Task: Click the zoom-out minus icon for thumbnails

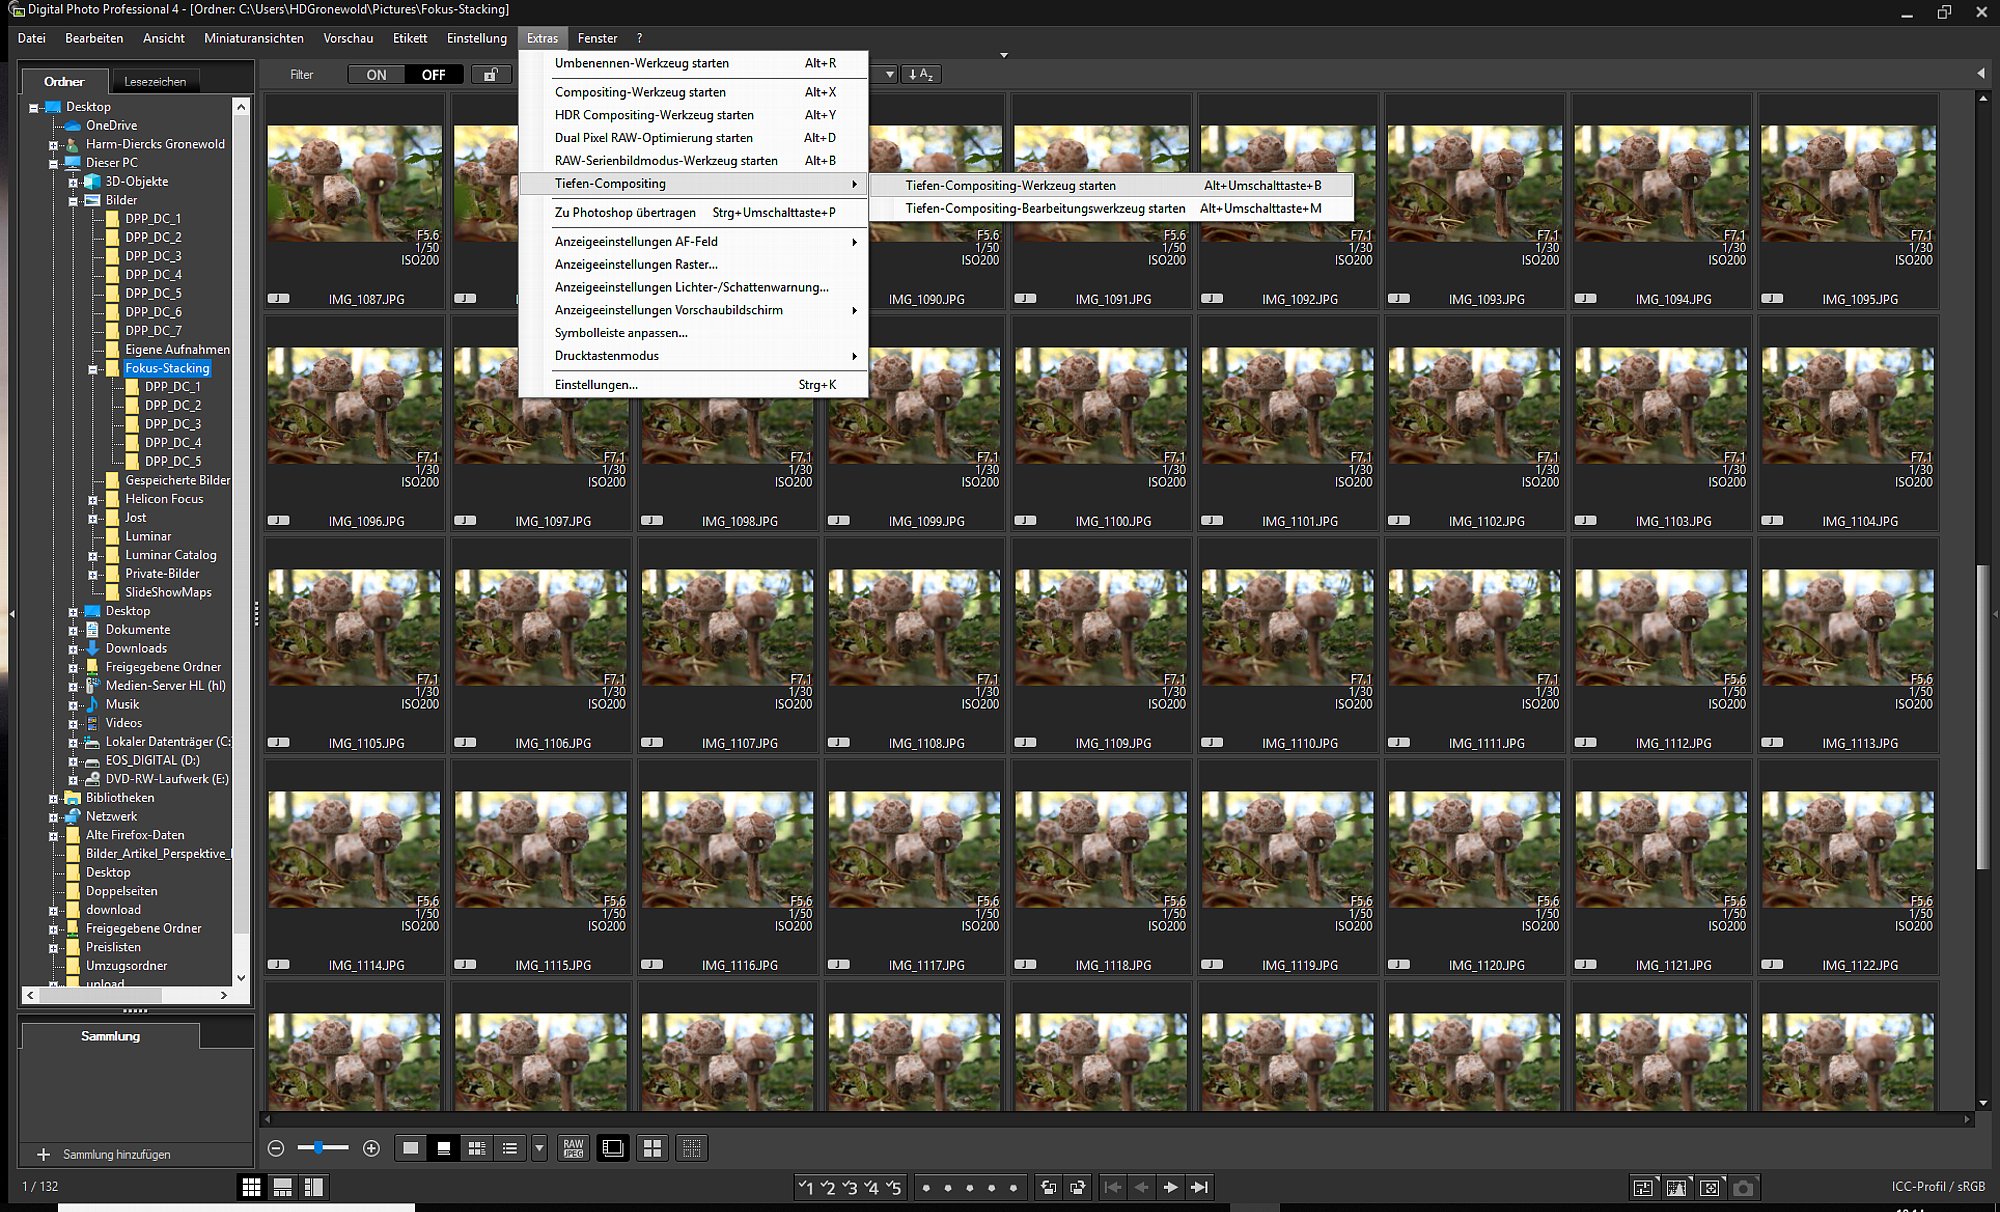Action: coord(277,1148)
